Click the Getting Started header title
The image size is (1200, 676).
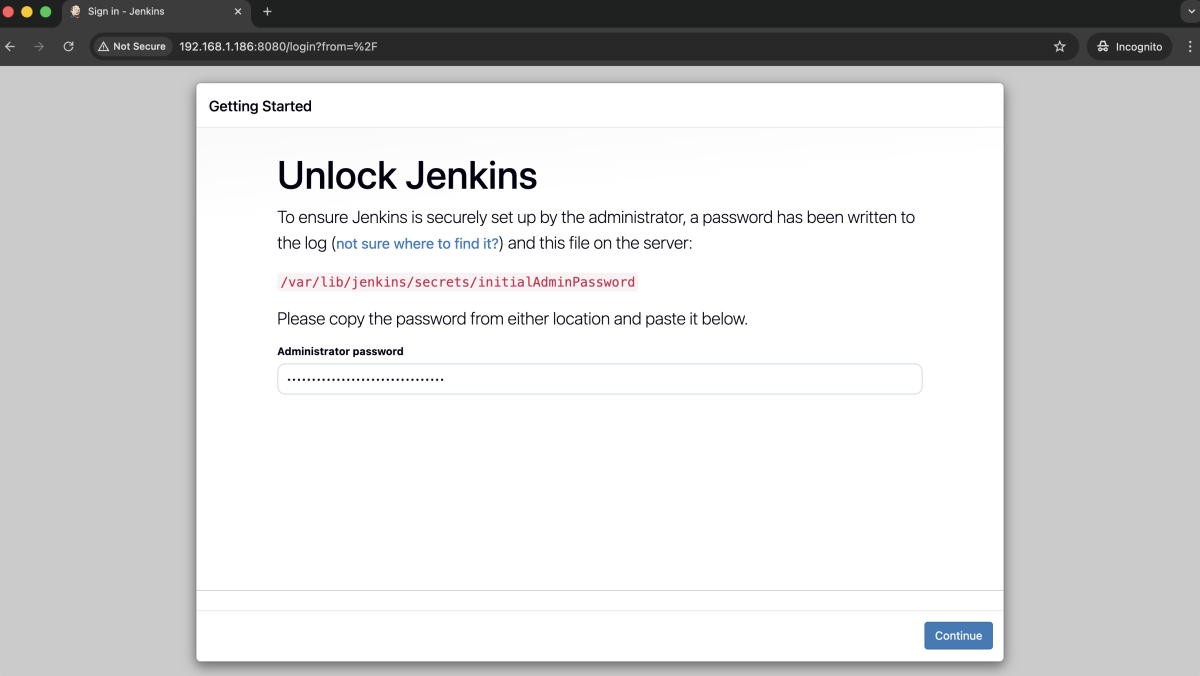[x=260, y=106]
